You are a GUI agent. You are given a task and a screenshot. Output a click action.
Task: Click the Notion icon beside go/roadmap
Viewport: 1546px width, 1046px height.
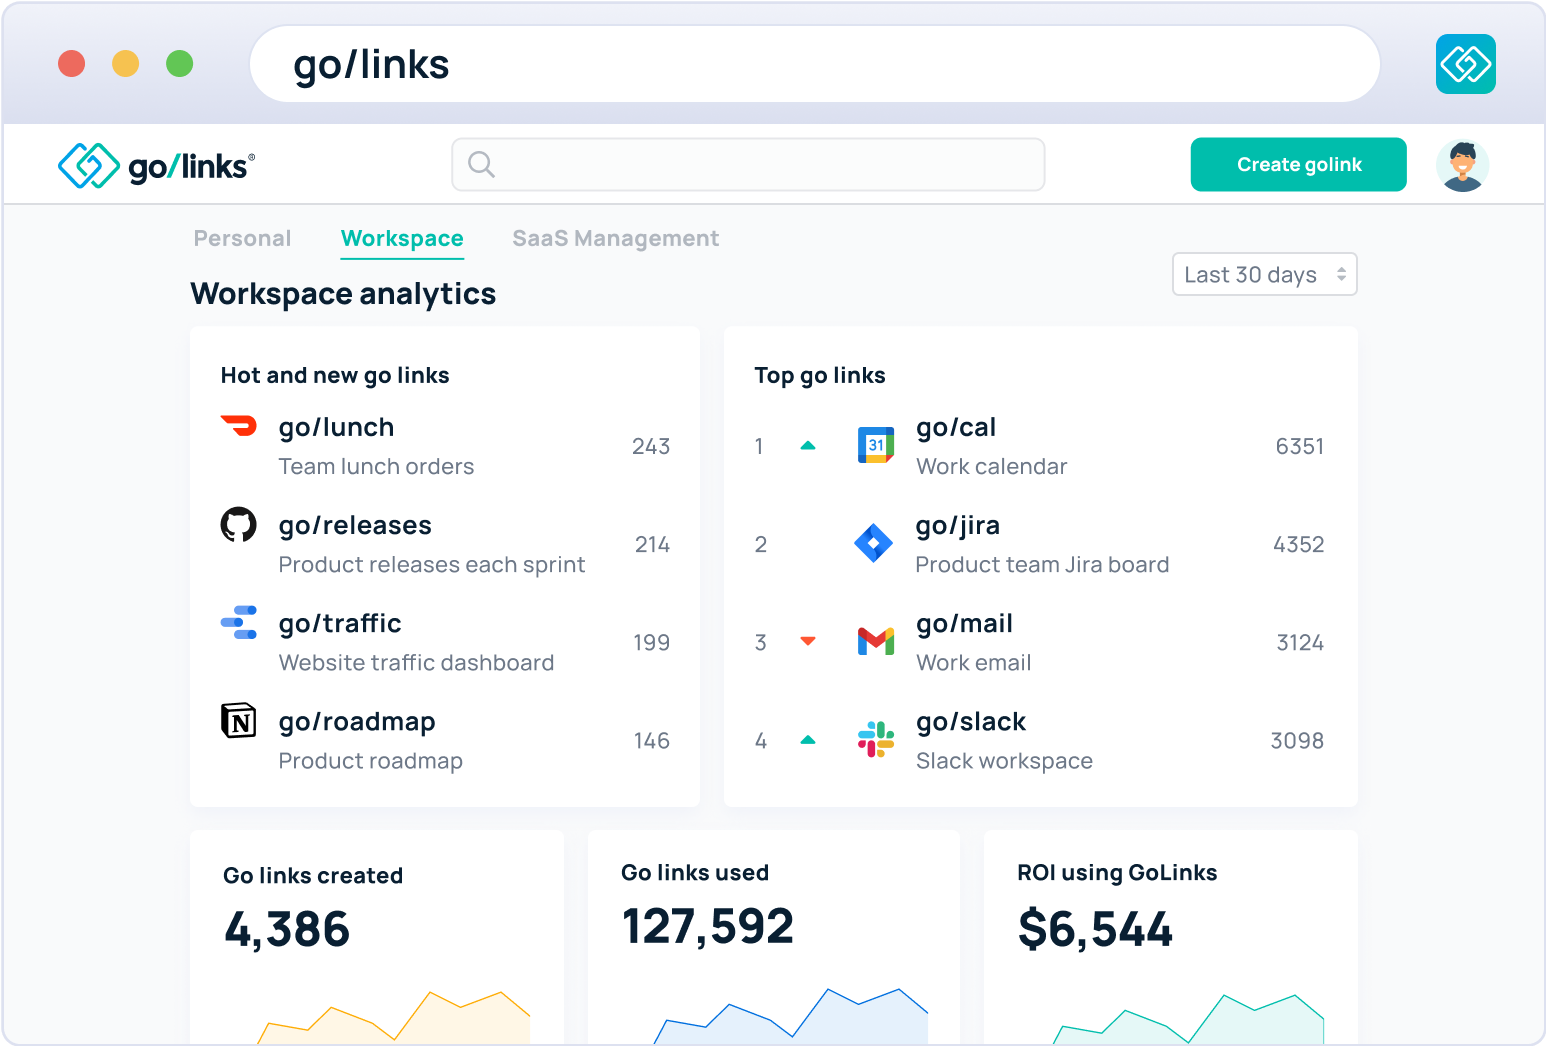pos(239,720)
